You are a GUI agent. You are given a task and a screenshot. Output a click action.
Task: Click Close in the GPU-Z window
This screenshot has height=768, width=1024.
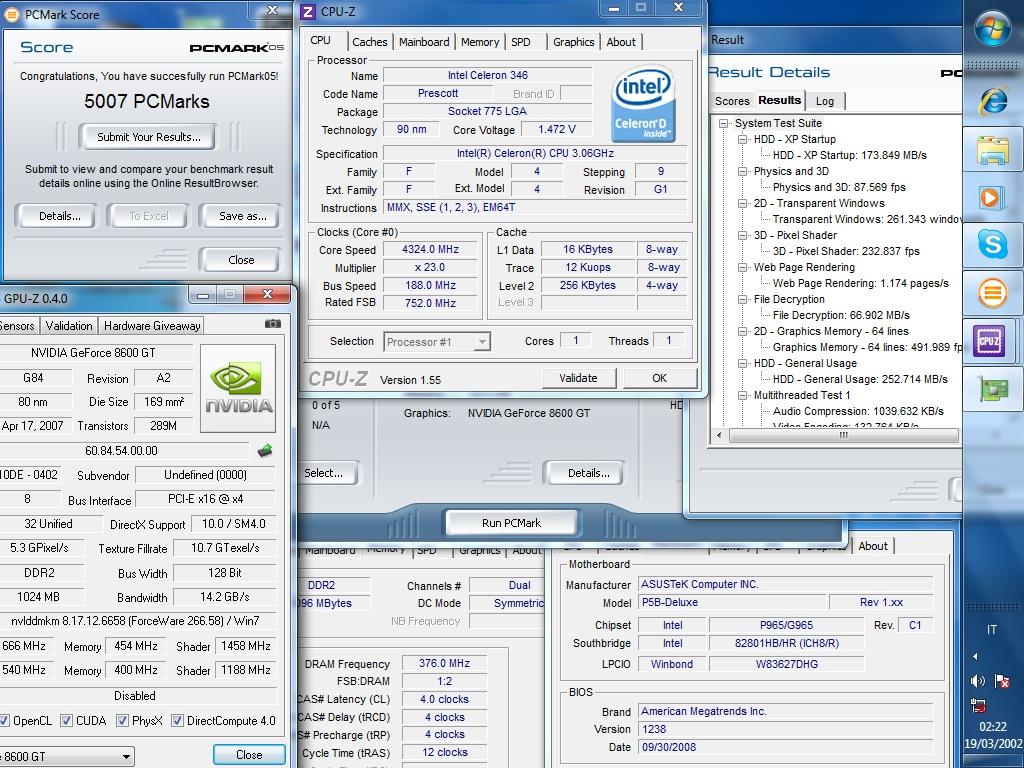[x=249, y=755]
